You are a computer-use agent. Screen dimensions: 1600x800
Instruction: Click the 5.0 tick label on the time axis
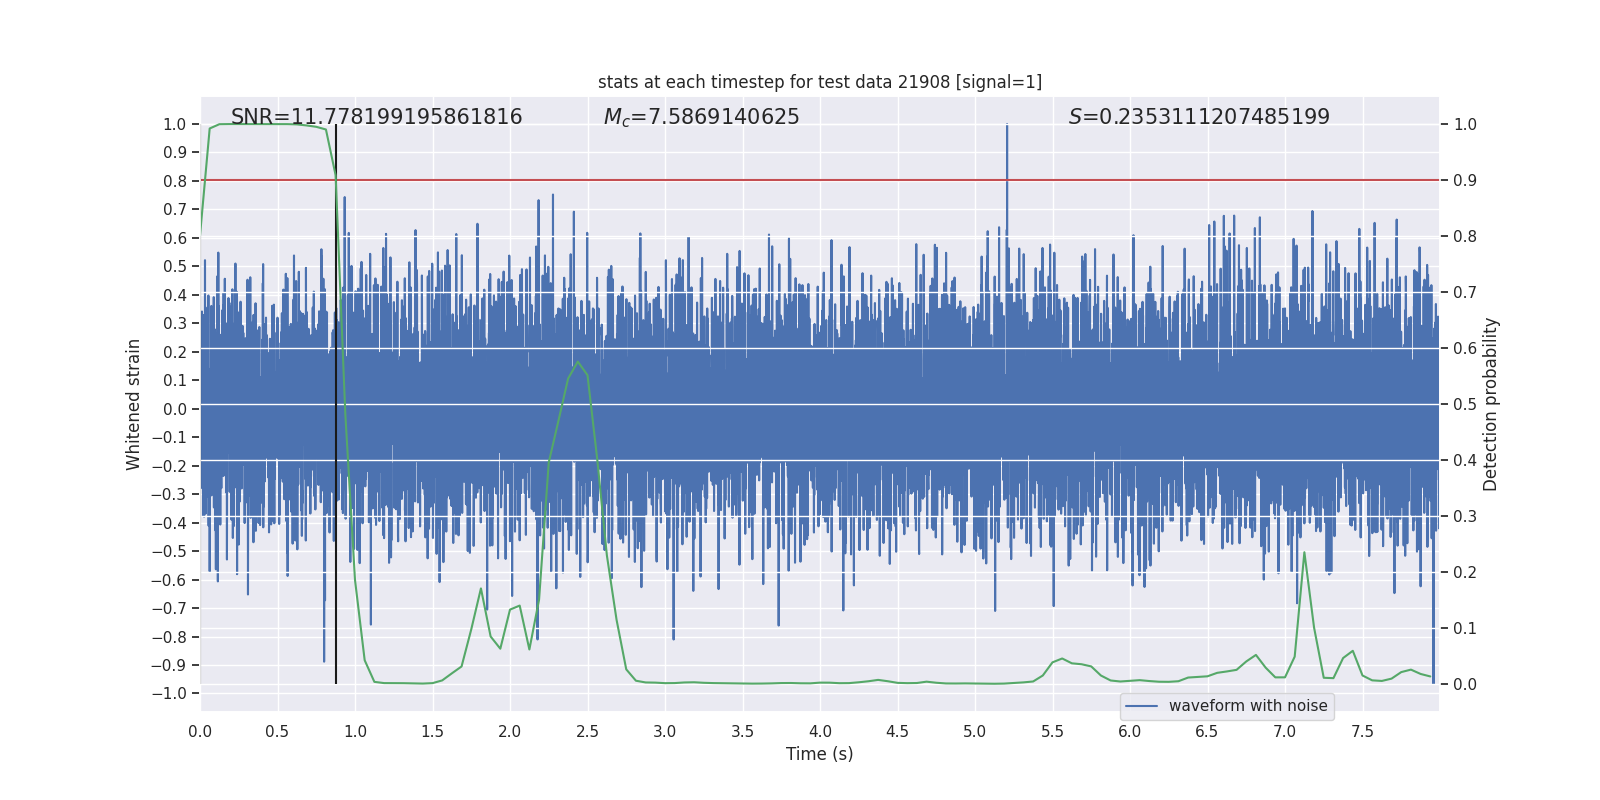(975, 732)
